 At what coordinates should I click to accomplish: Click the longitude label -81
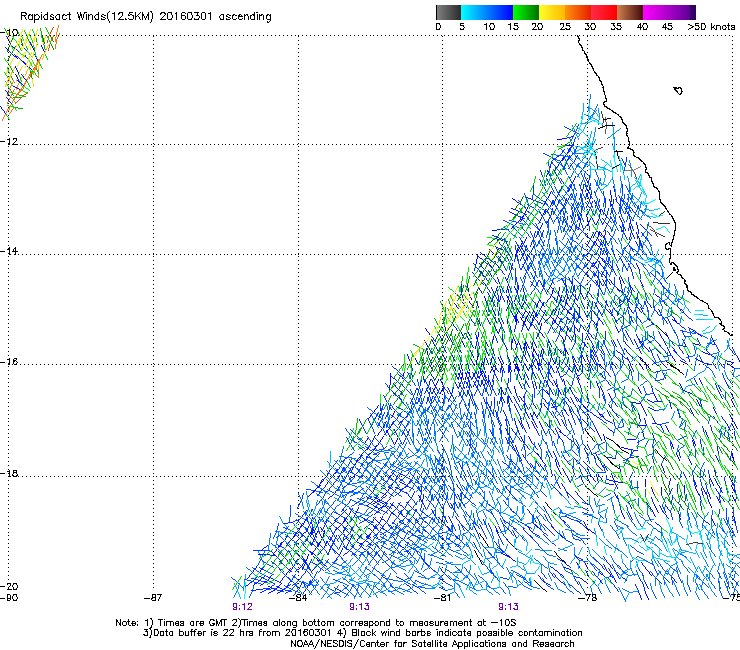tap(442, 598)
